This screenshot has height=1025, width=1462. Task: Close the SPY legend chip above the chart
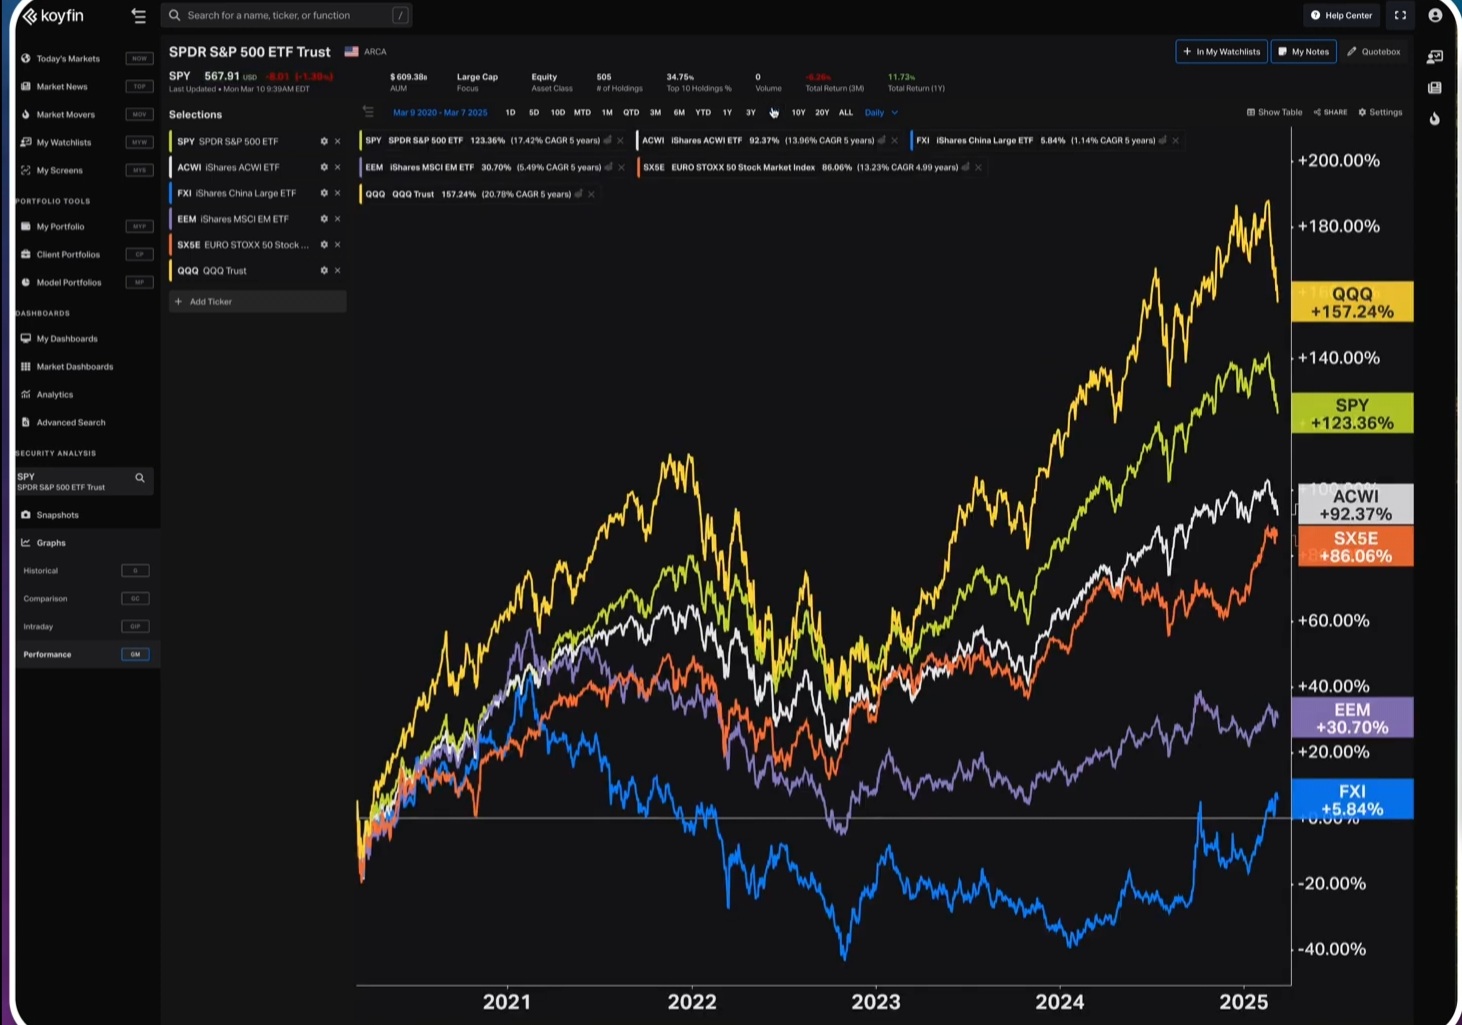[620, 141]
